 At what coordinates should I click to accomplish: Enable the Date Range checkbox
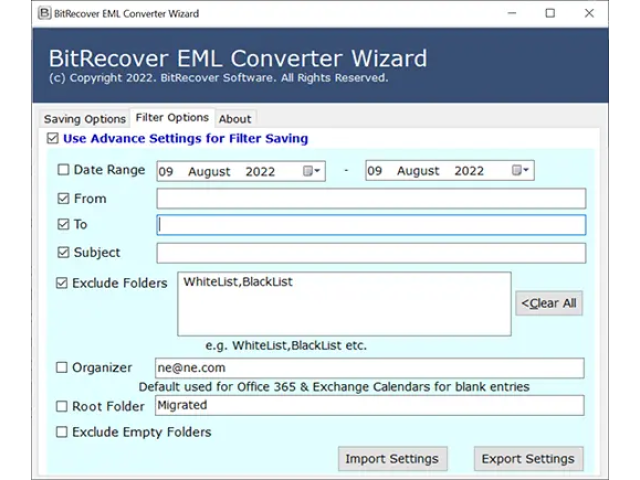pyautogui.click(x=64, y=171)
